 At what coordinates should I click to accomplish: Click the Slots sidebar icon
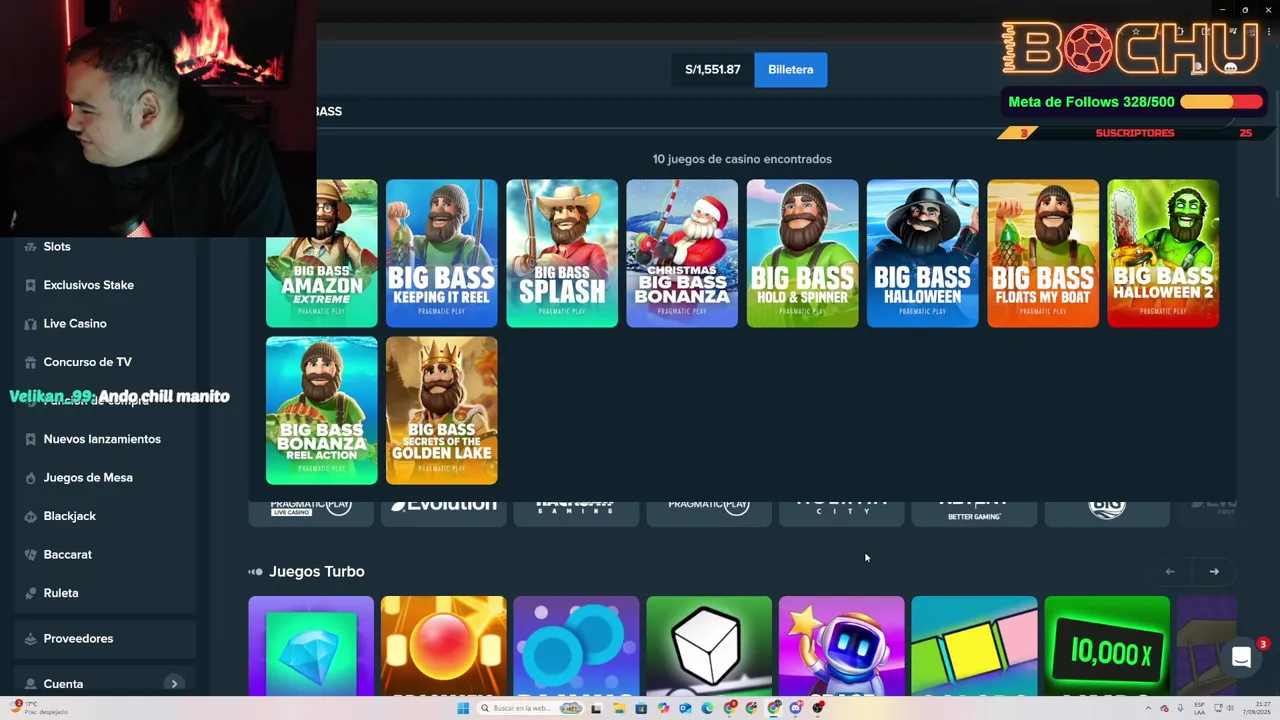[x=30, y=246]
